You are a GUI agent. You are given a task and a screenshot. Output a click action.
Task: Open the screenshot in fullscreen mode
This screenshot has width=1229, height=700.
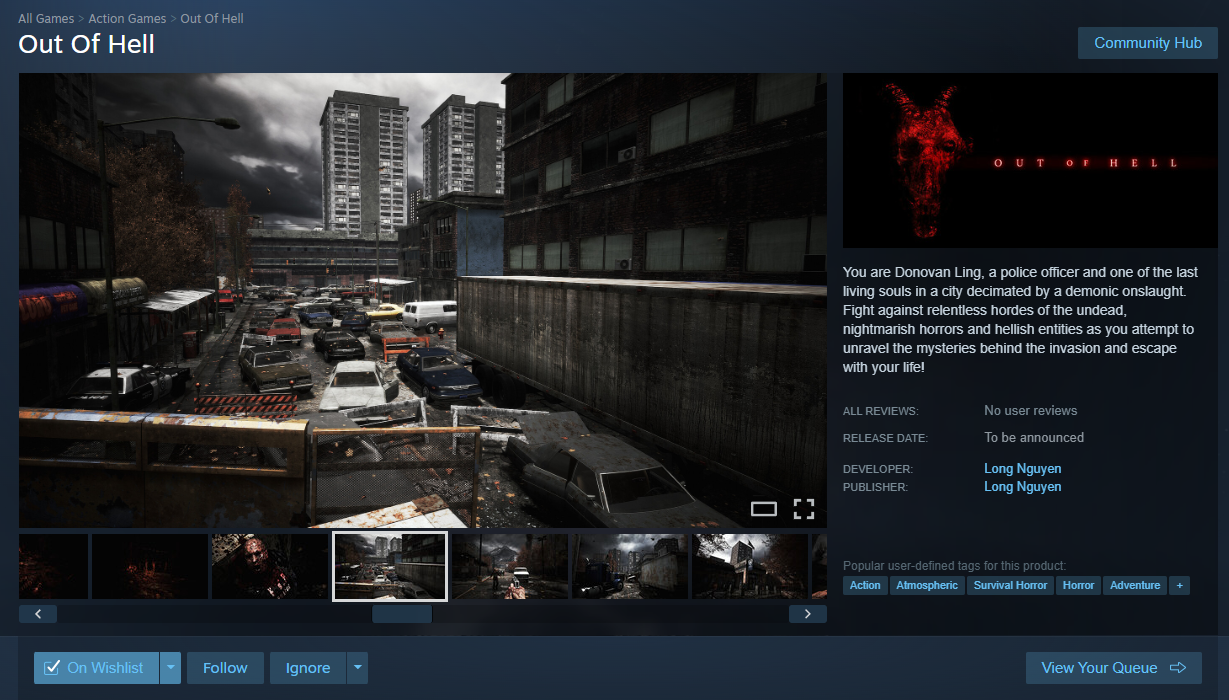tap(804, 509)
